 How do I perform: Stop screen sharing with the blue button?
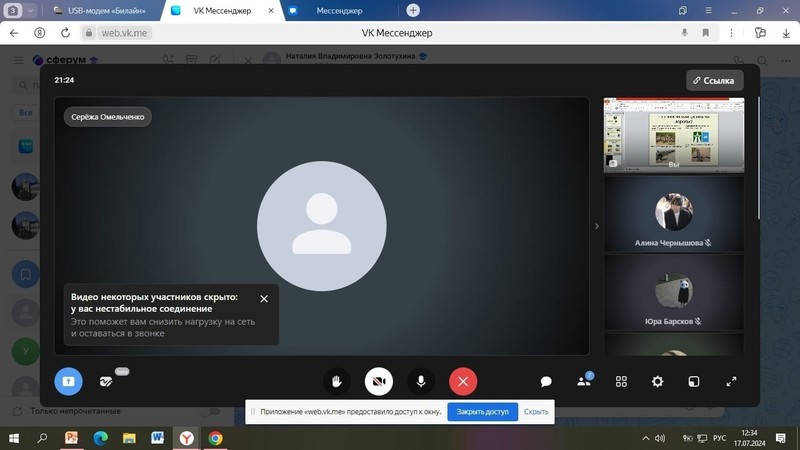68,381
